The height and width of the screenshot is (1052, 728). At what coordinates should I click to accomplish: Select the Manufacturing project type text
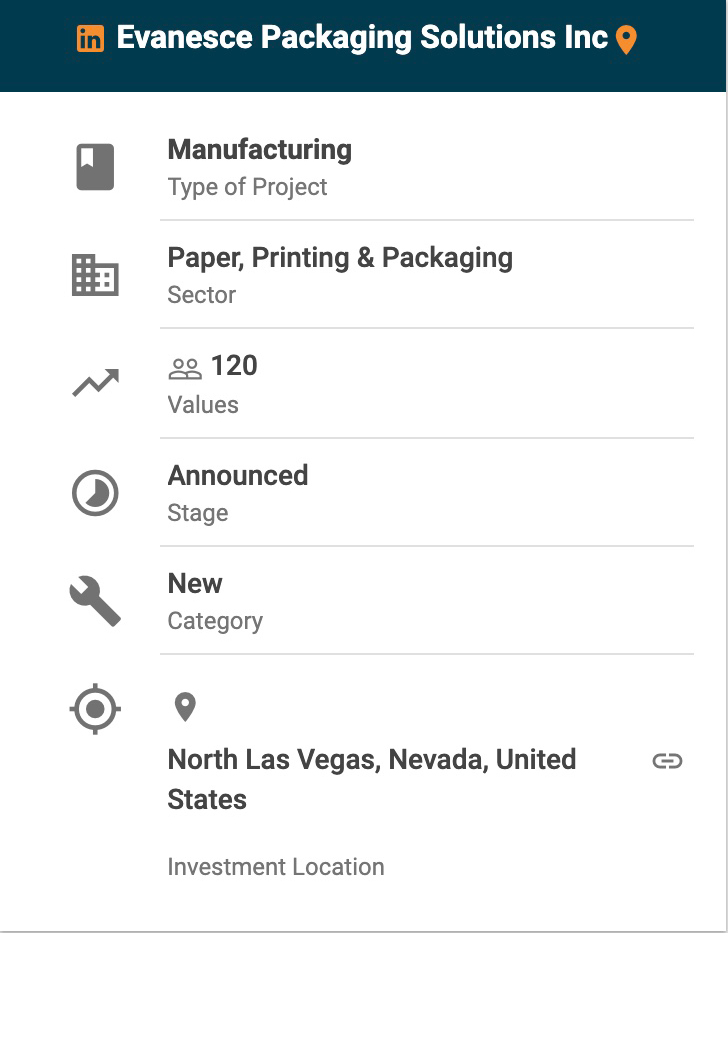coord(259,150)
